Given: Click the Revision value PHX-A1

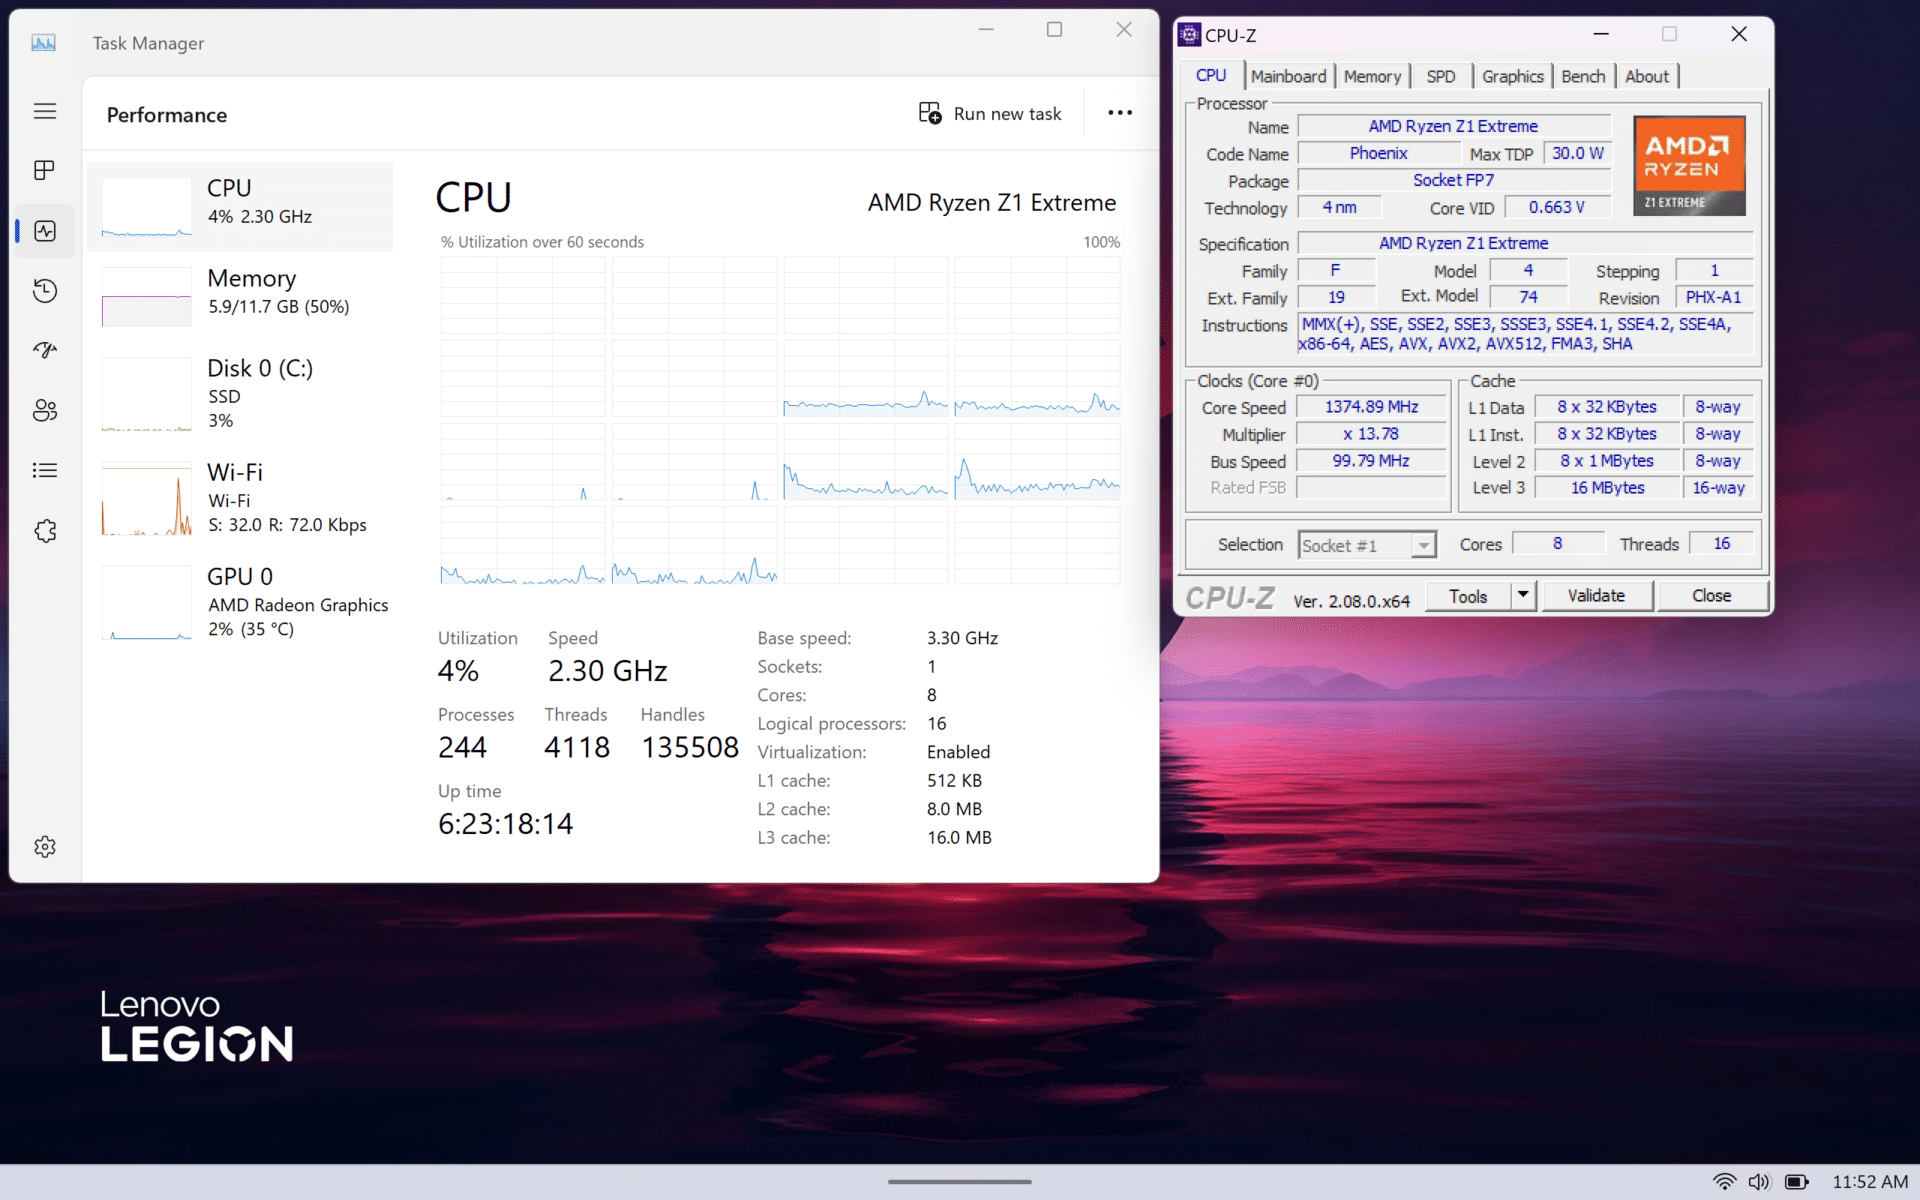Looking at the screenshot, I should (1713, 297).
